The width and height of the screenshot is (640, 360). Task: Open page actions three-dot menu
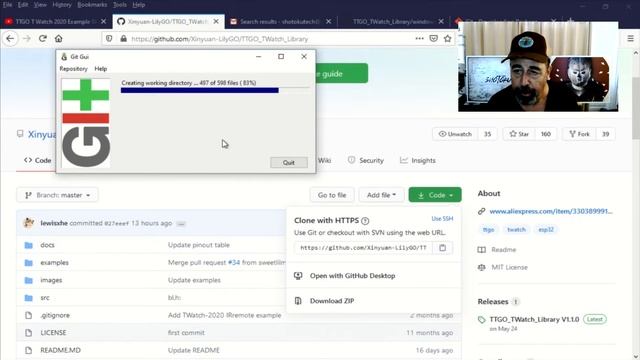(419, 38)
